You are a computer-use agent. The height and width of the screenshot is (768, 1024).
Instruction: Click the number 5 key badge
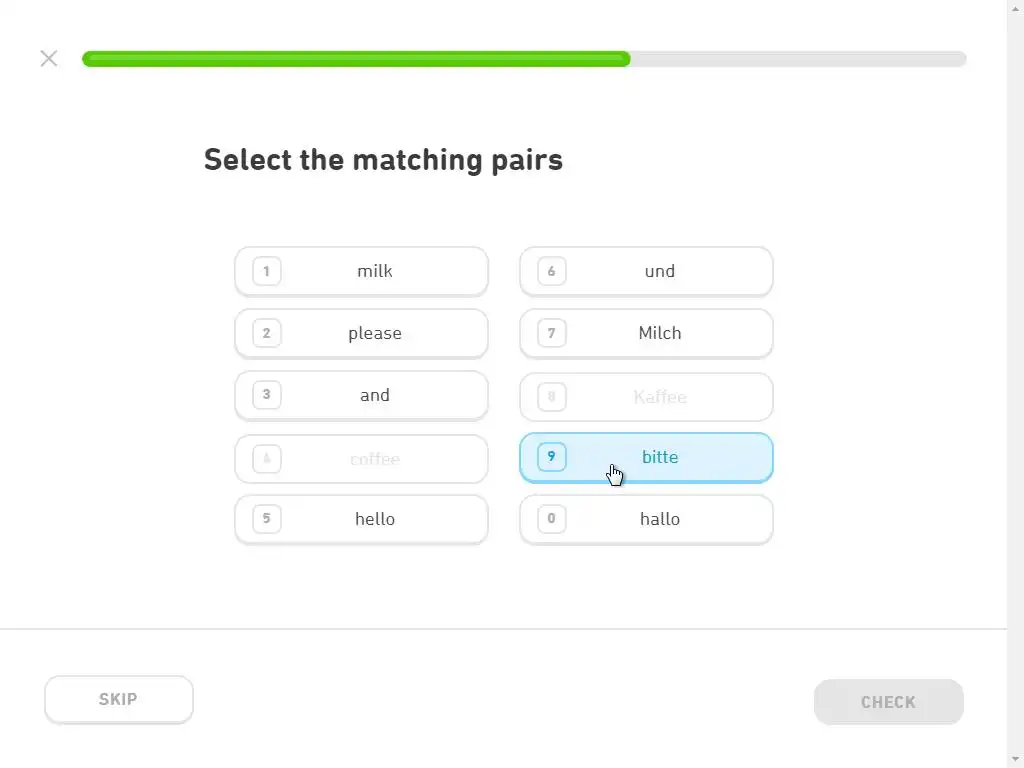(x=267, y=519)
